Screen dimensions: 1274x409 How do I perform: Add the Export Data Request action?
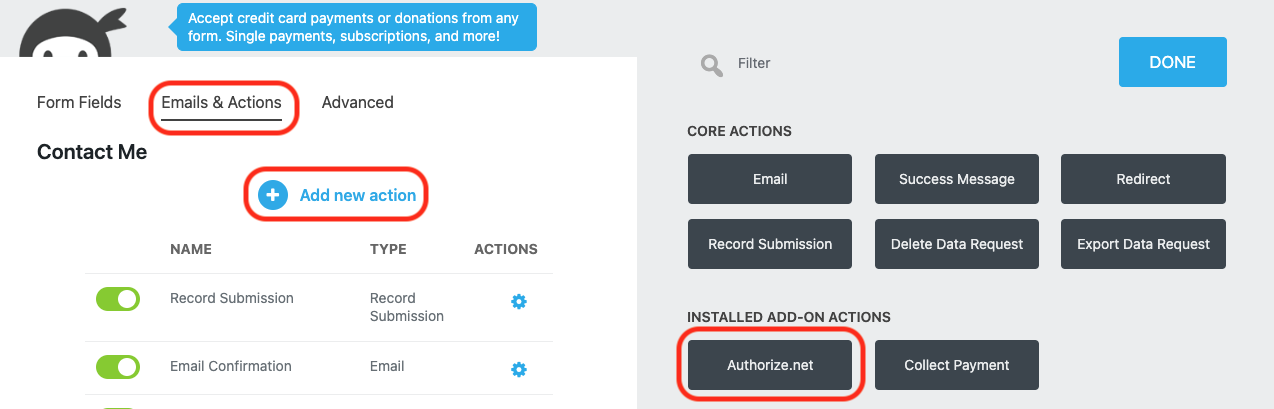tap(1143, 244)
